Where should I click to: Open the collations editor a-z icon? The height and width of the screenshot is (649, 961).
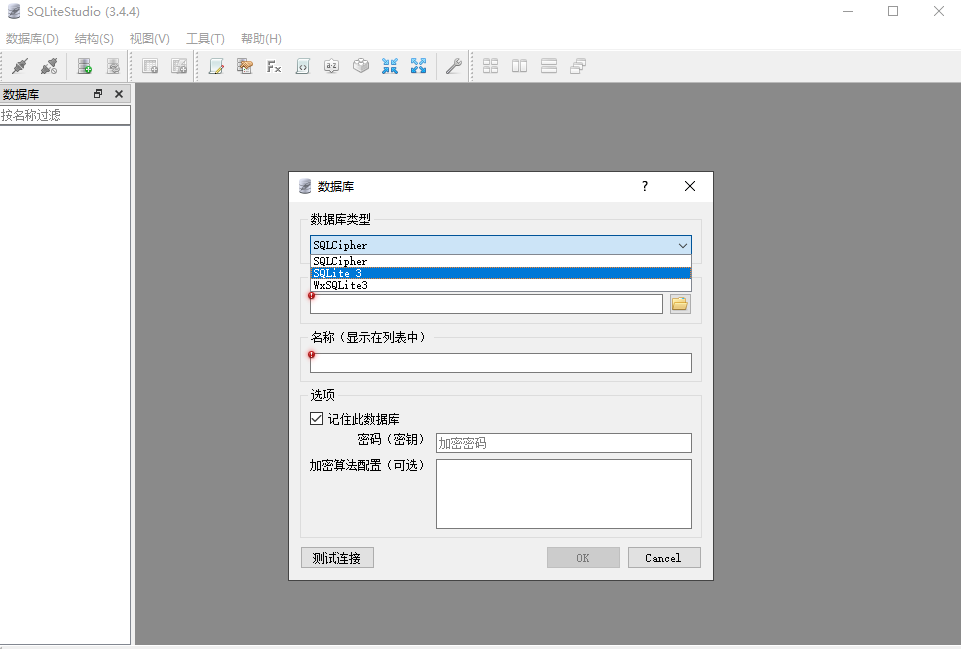click(332, 66)
